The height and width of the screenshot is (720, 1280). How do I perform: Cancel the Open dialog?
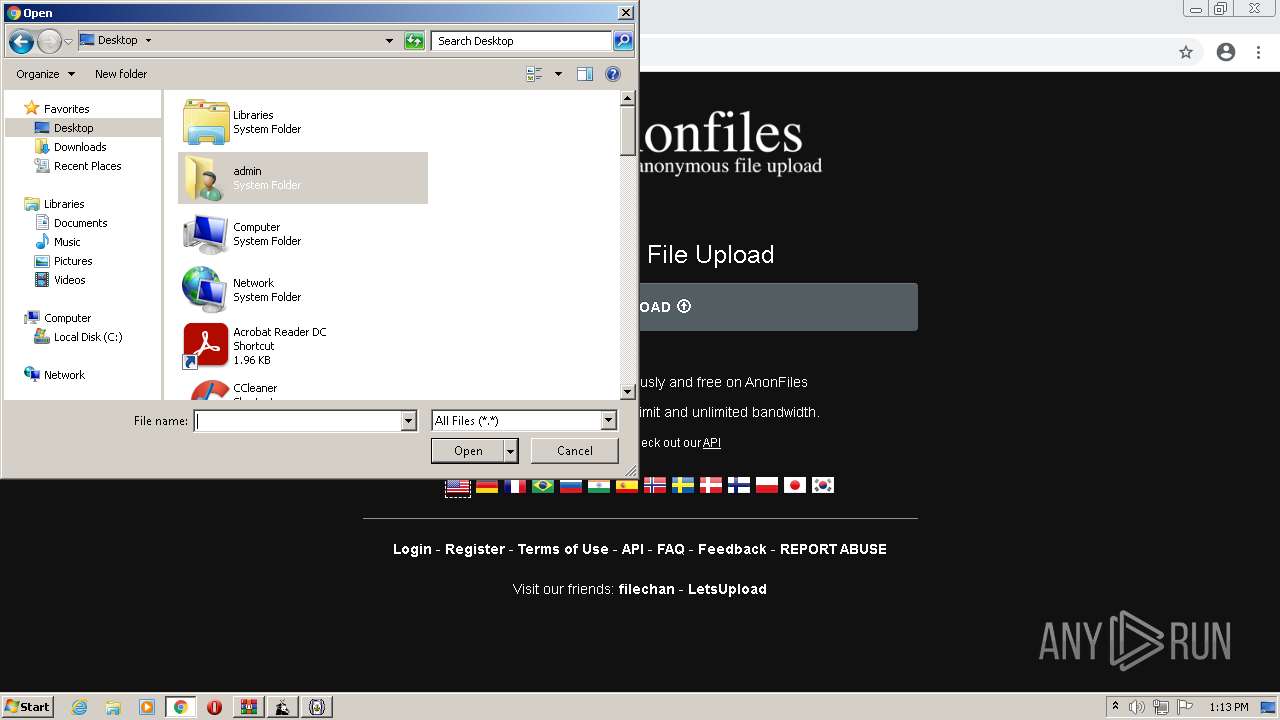pyautogui.click(x=575, y=451)
